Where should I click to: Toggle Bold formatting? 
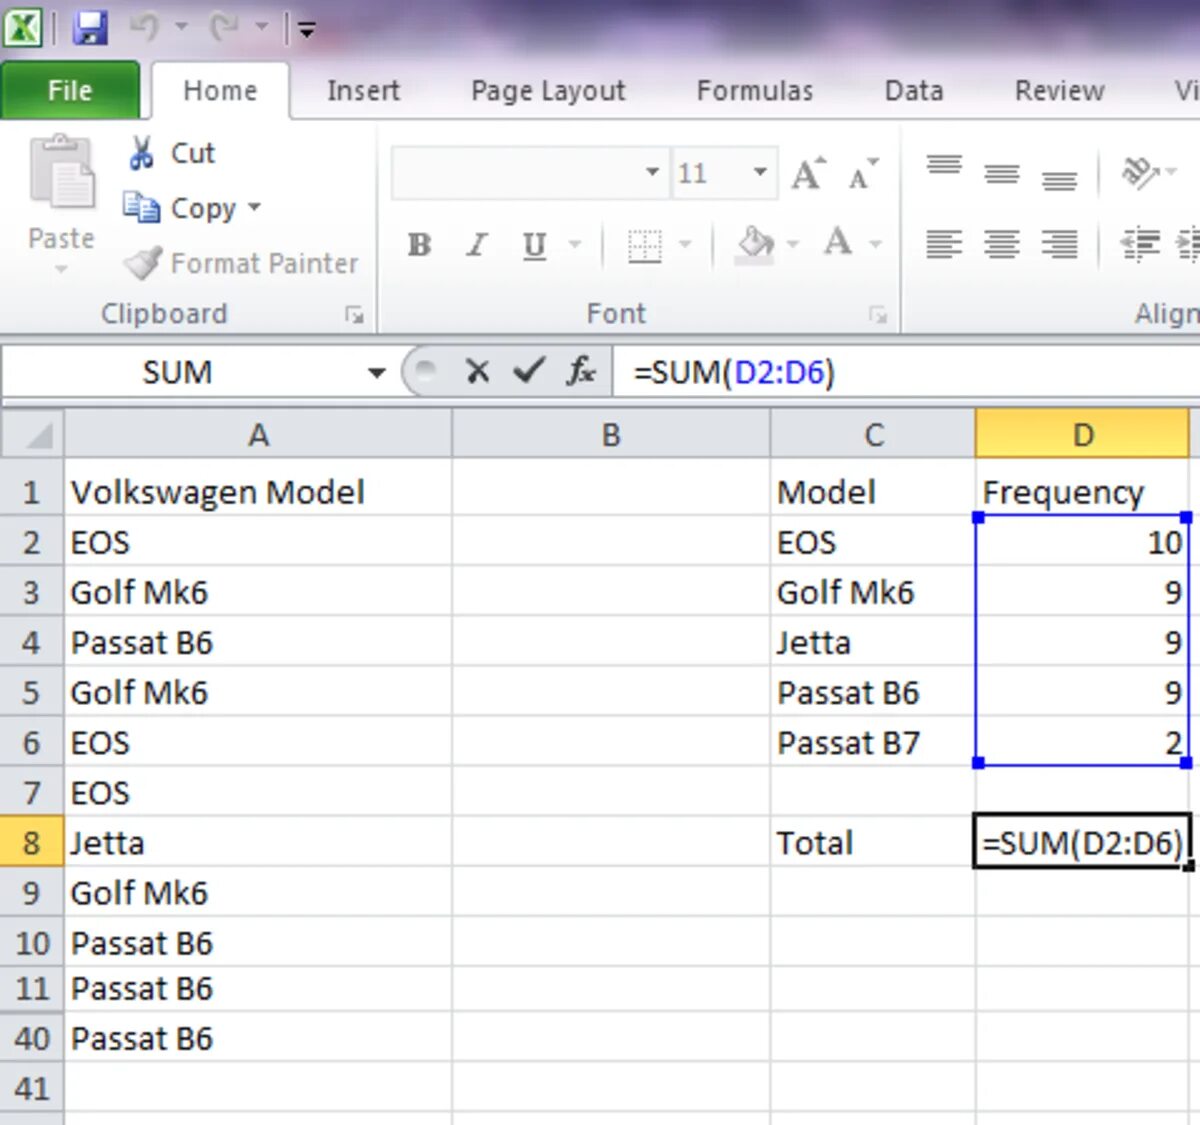click(x=419, y=244)
